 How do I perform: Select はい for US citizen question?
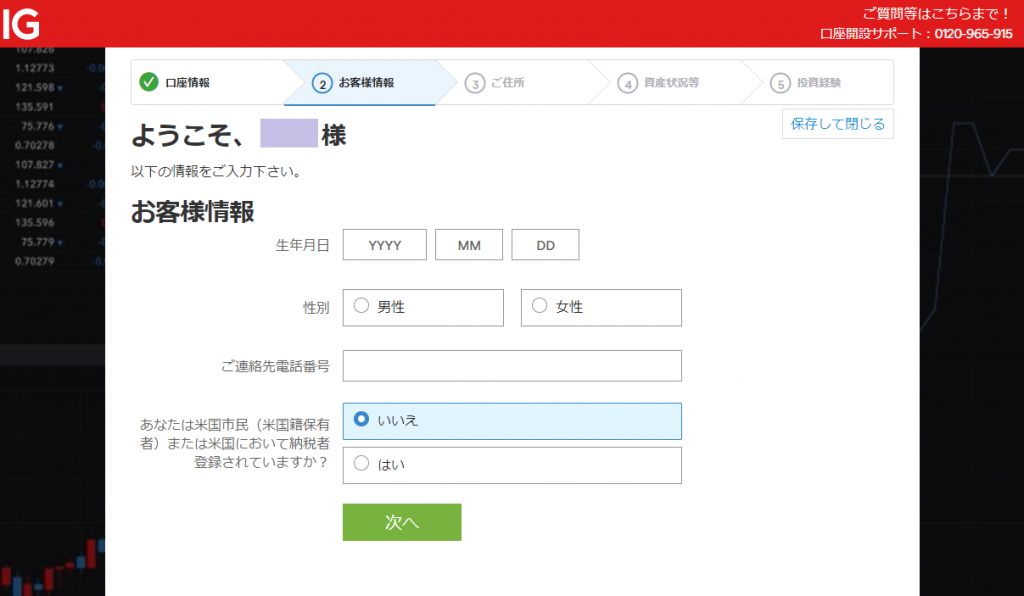pos(361,463)
